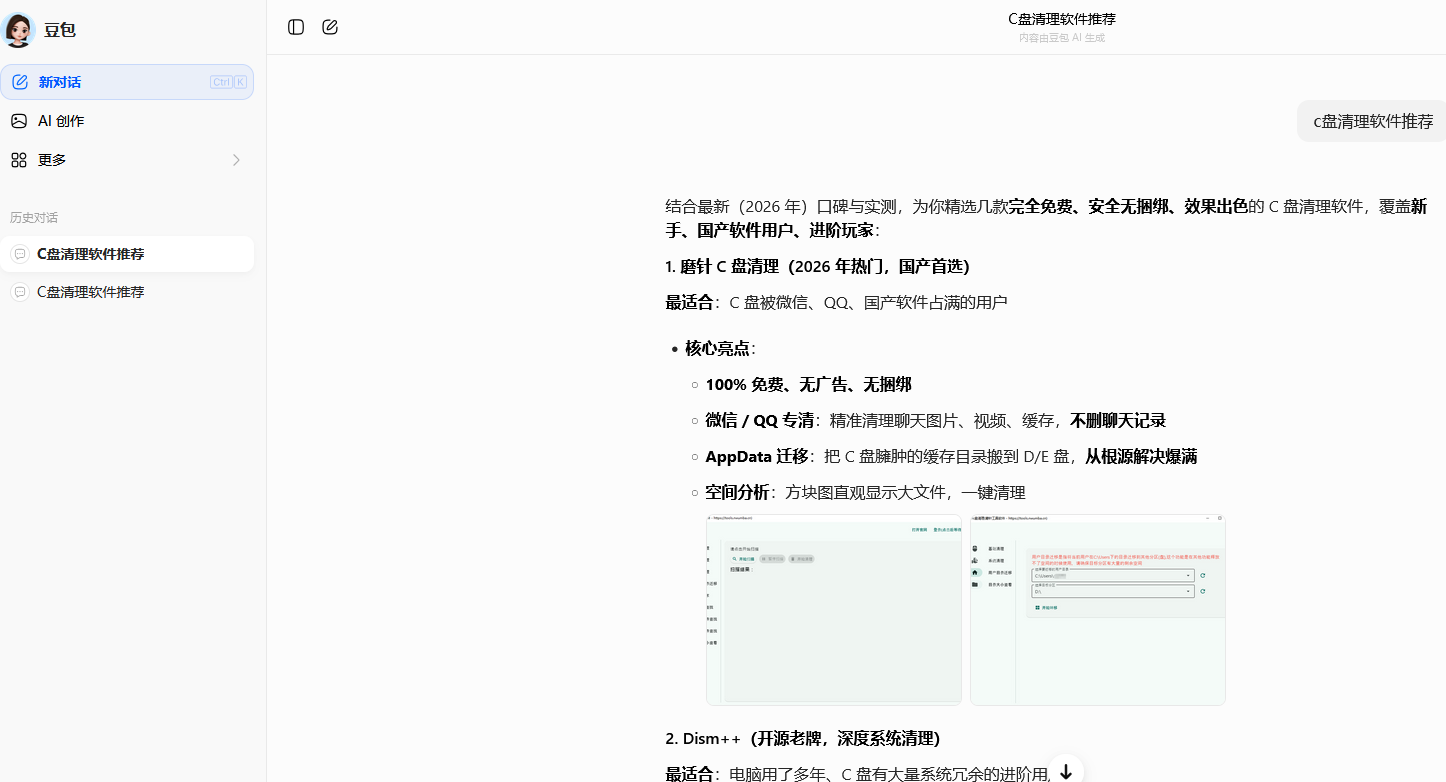Click the heading 2. Dism++

click(x=802, y=738)
